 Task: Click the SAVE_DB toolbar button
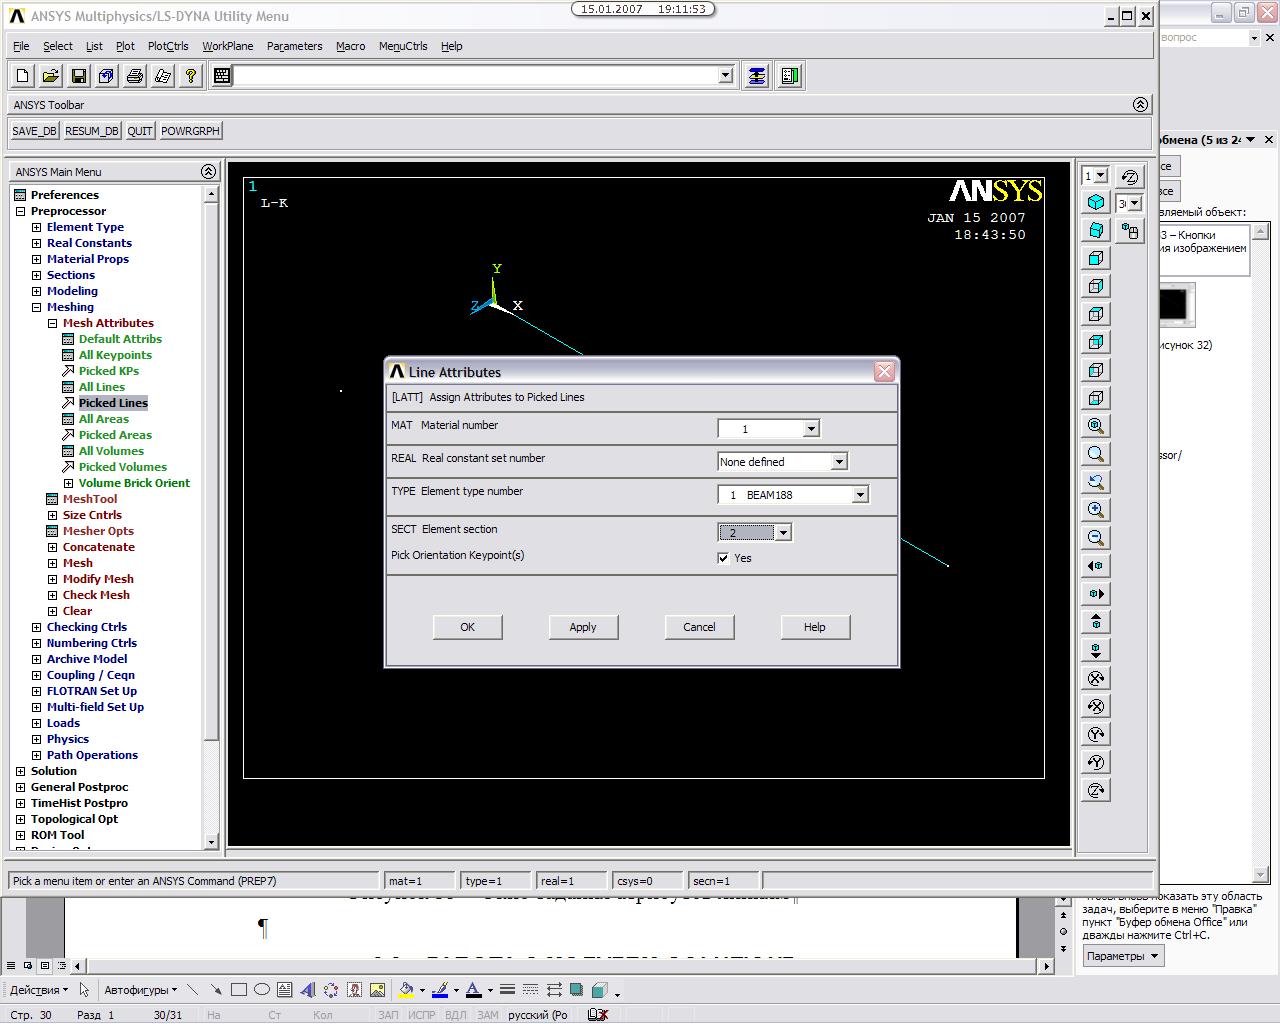tap(35, 131)
